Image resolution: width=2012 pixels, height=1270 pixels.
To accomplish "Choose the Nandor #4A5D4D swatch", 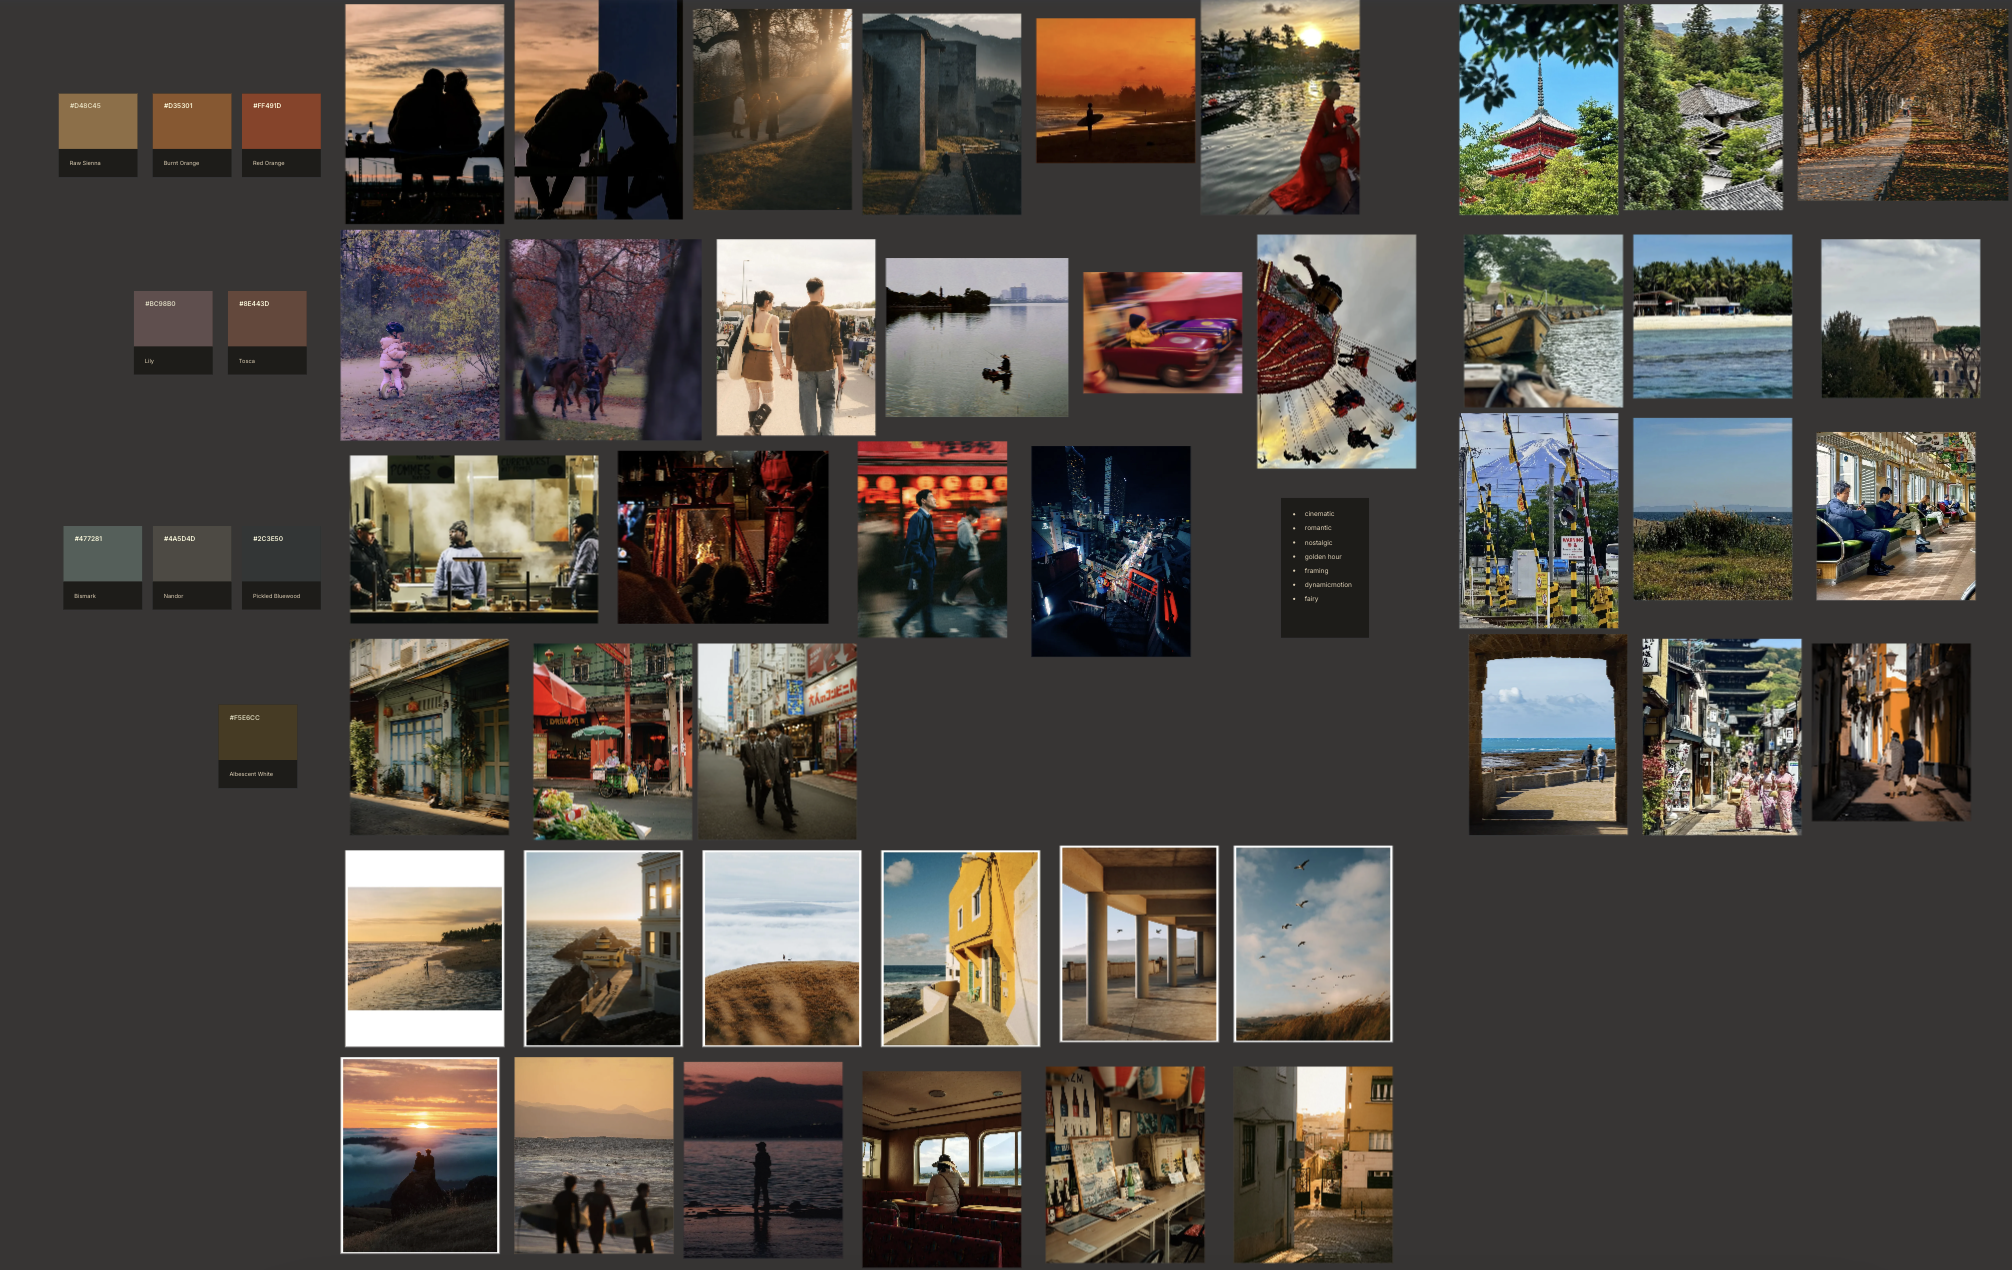I will 192,568.
